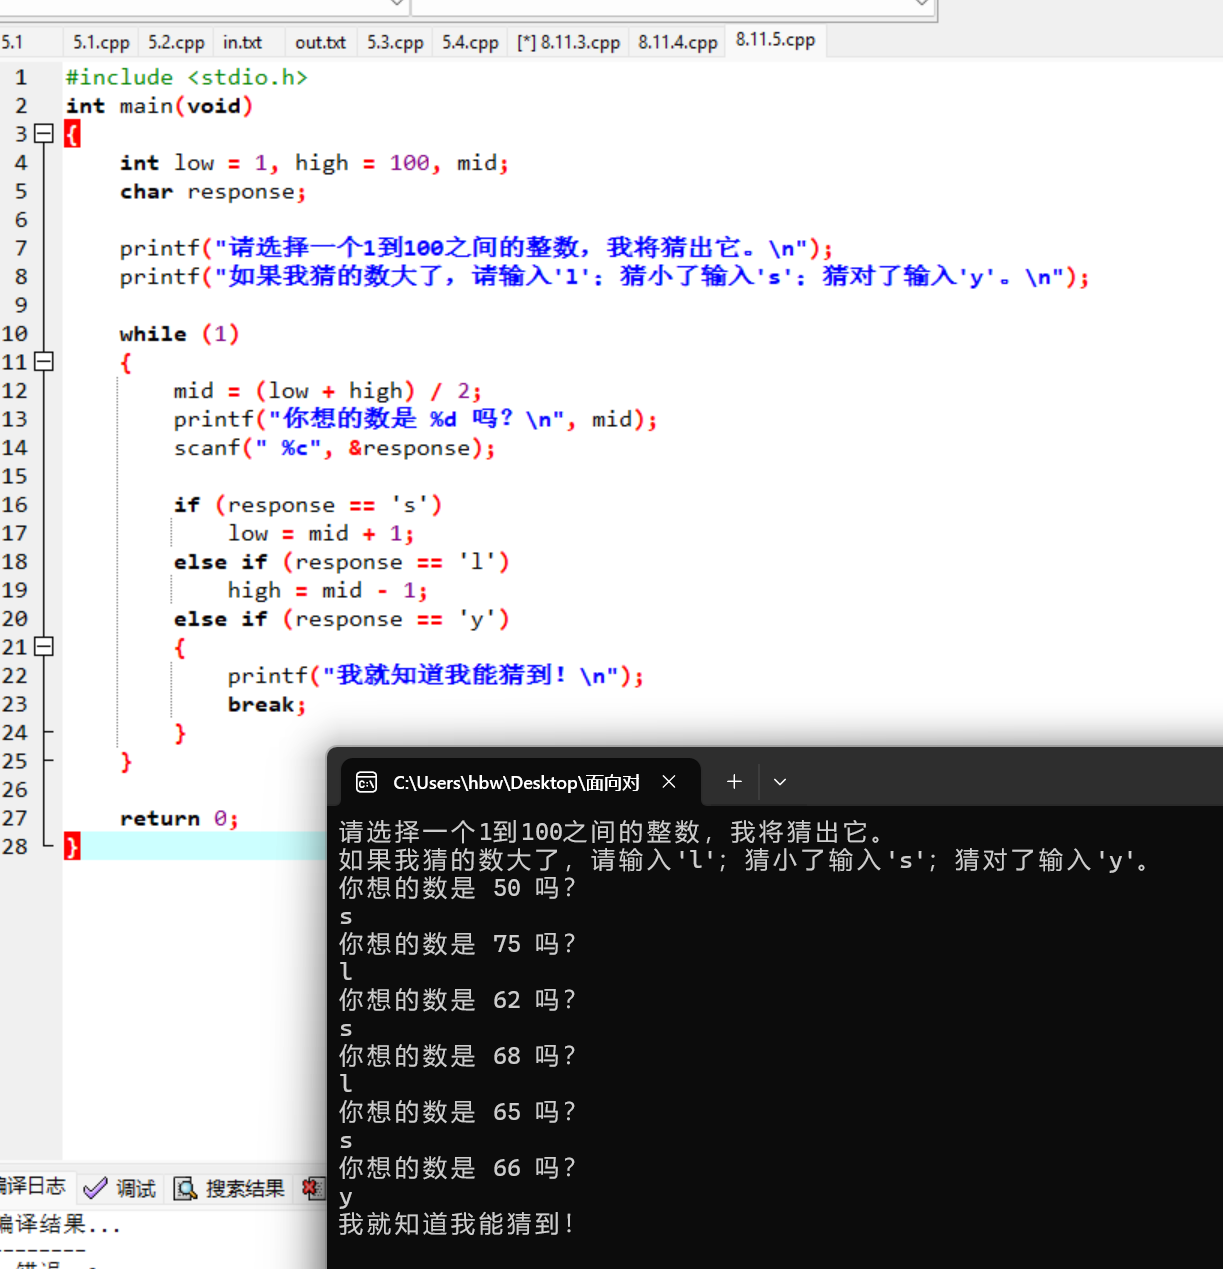Image resolution: width=1223 pixels, height=1269 pixels.
Task: Click the red X close panel icon
Action: click(312, 1188)
